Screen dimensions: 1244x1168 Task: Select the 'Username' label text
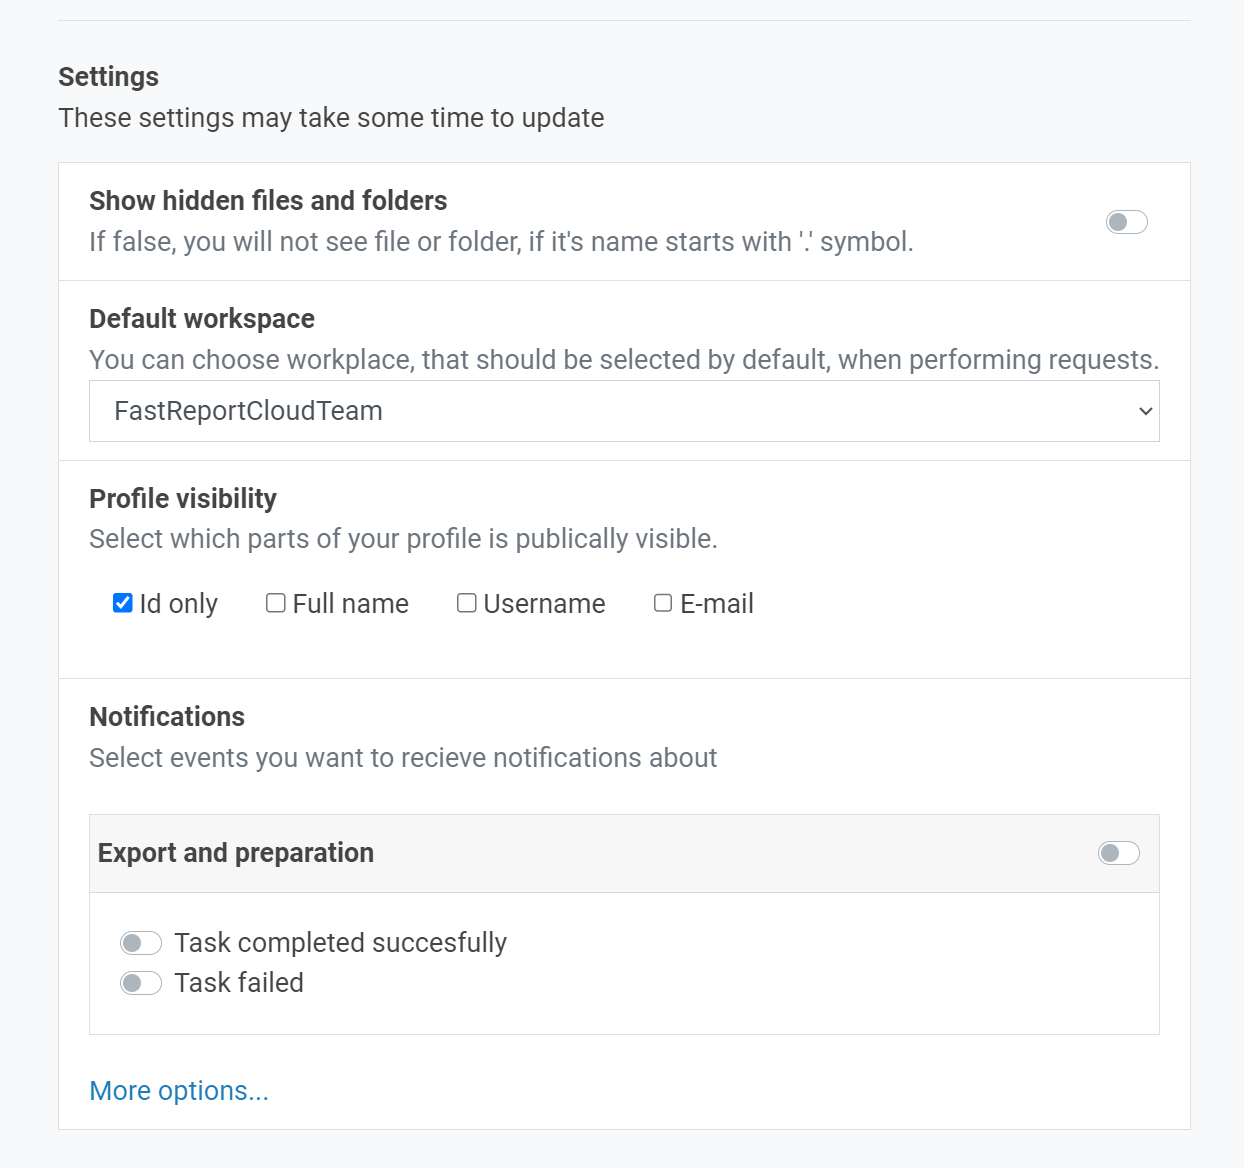click(x=544, y=604)
